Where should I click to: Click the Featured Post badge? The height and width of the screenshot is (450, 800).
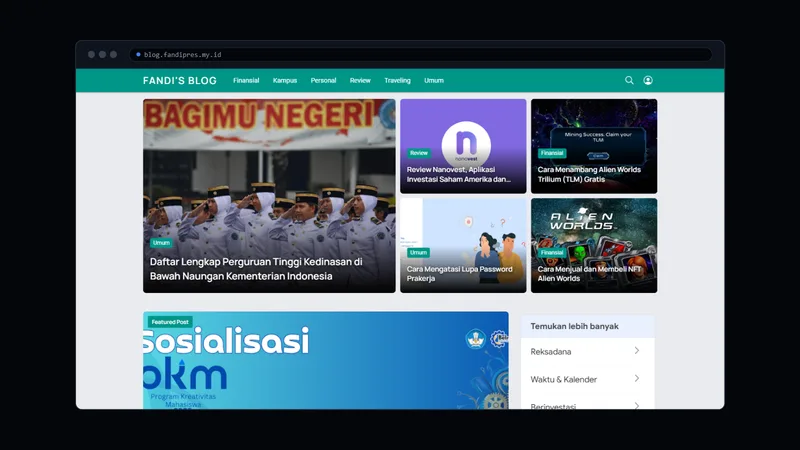170,322
